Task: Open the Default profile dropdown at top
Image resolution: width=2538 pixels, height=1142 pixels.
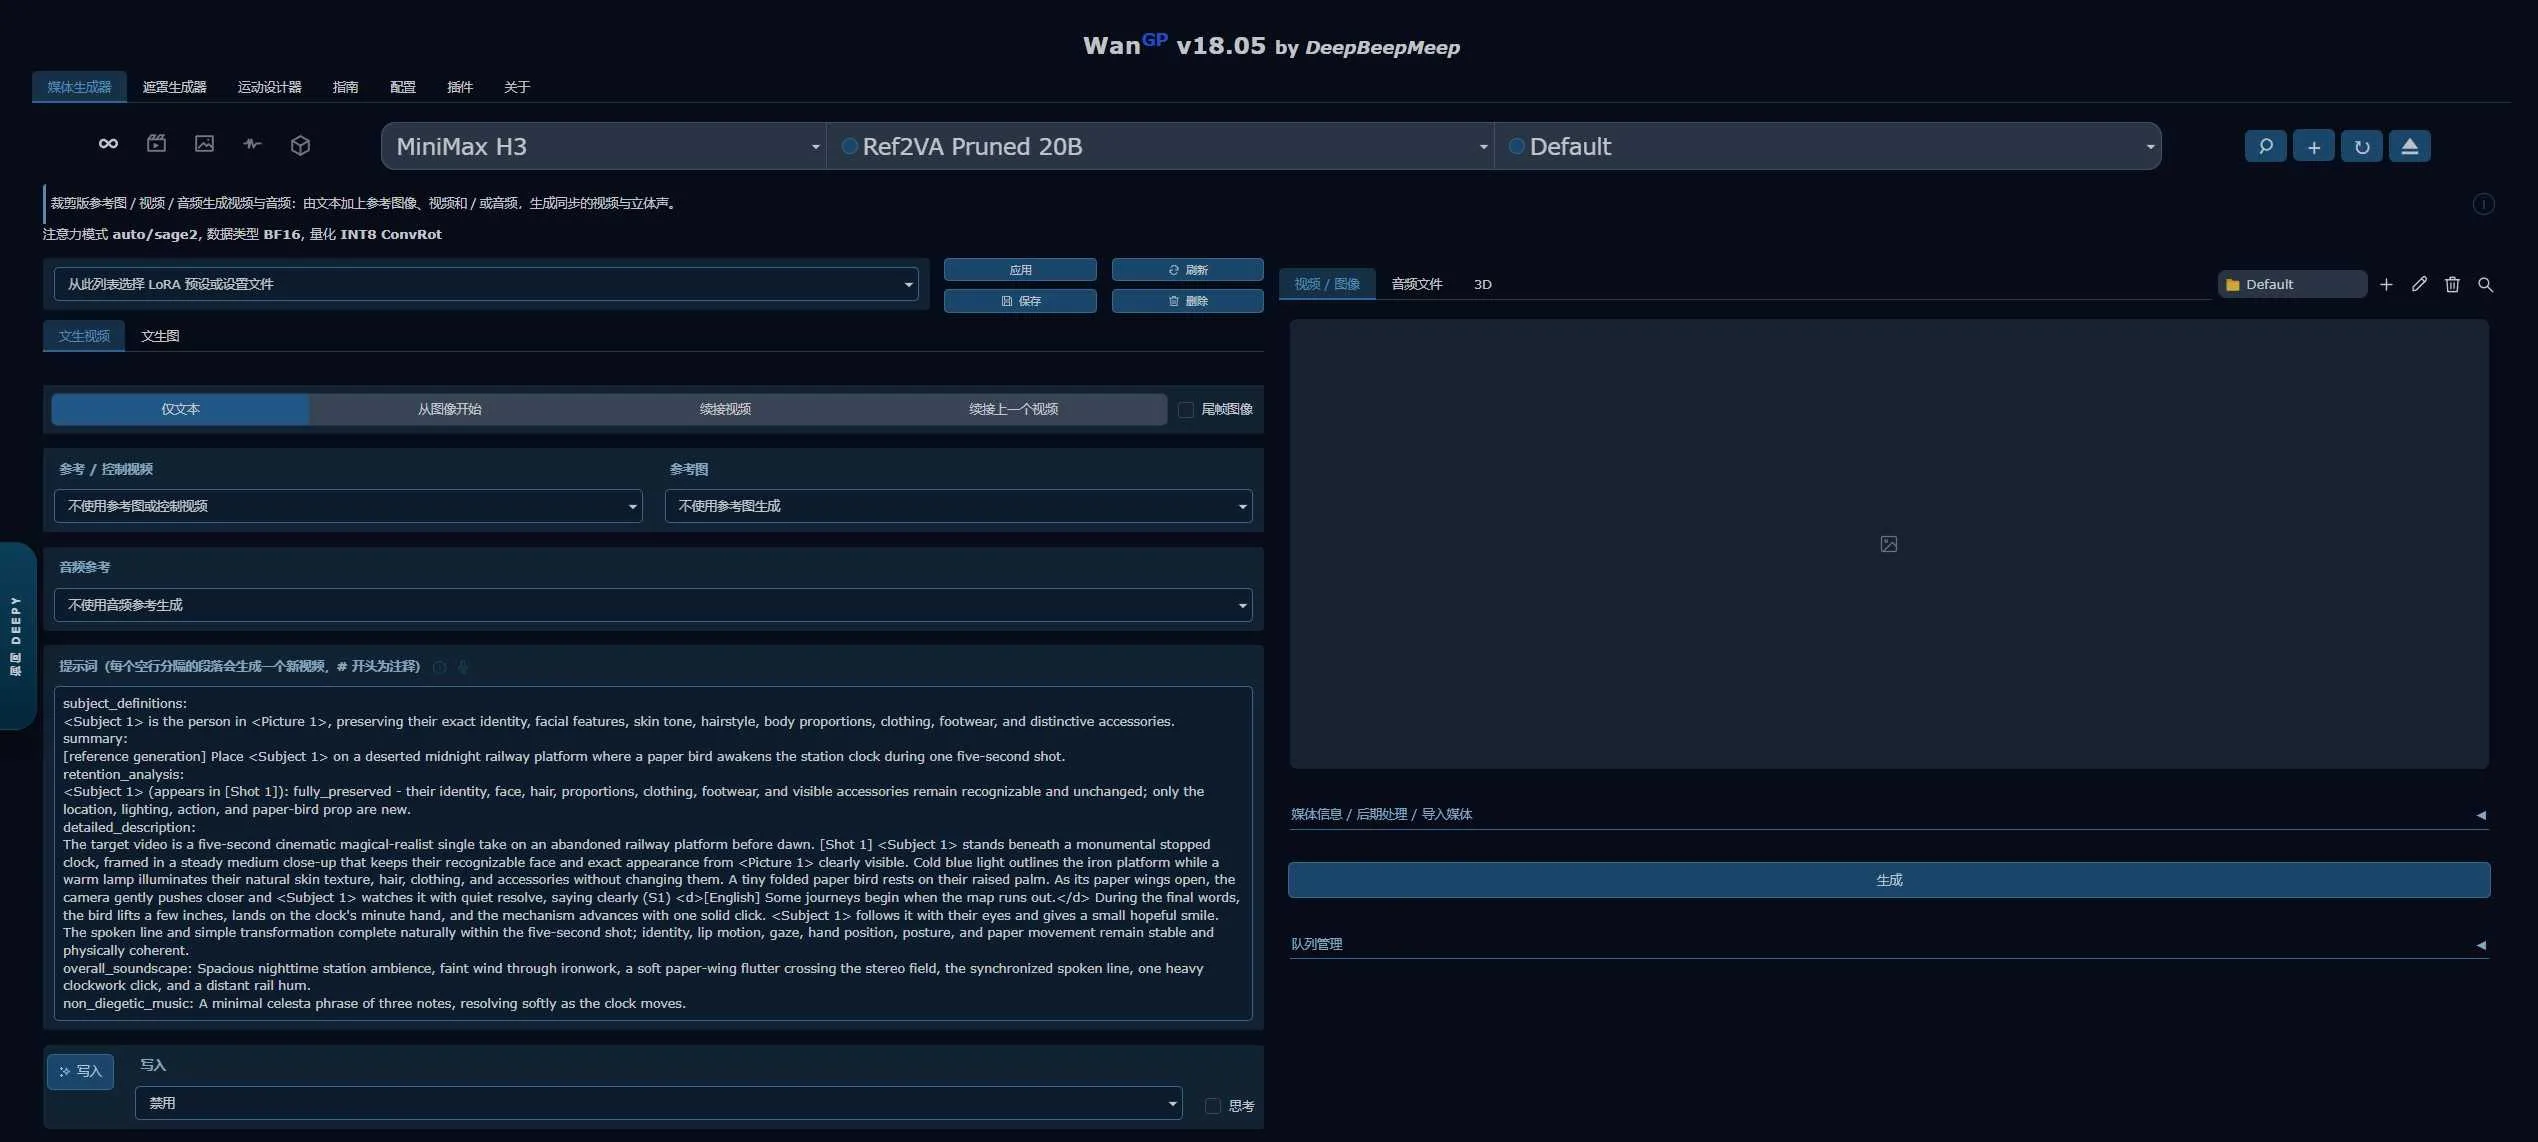Action: (1828, 146)
